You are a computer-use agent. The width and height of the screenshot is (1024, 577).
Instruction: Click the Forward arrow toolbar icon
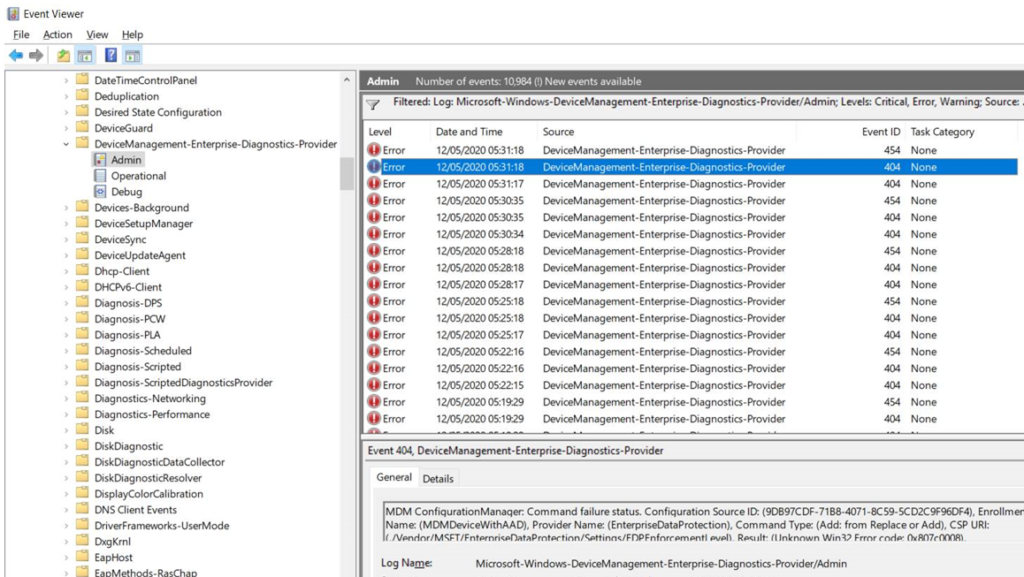(x=36, y=55)
